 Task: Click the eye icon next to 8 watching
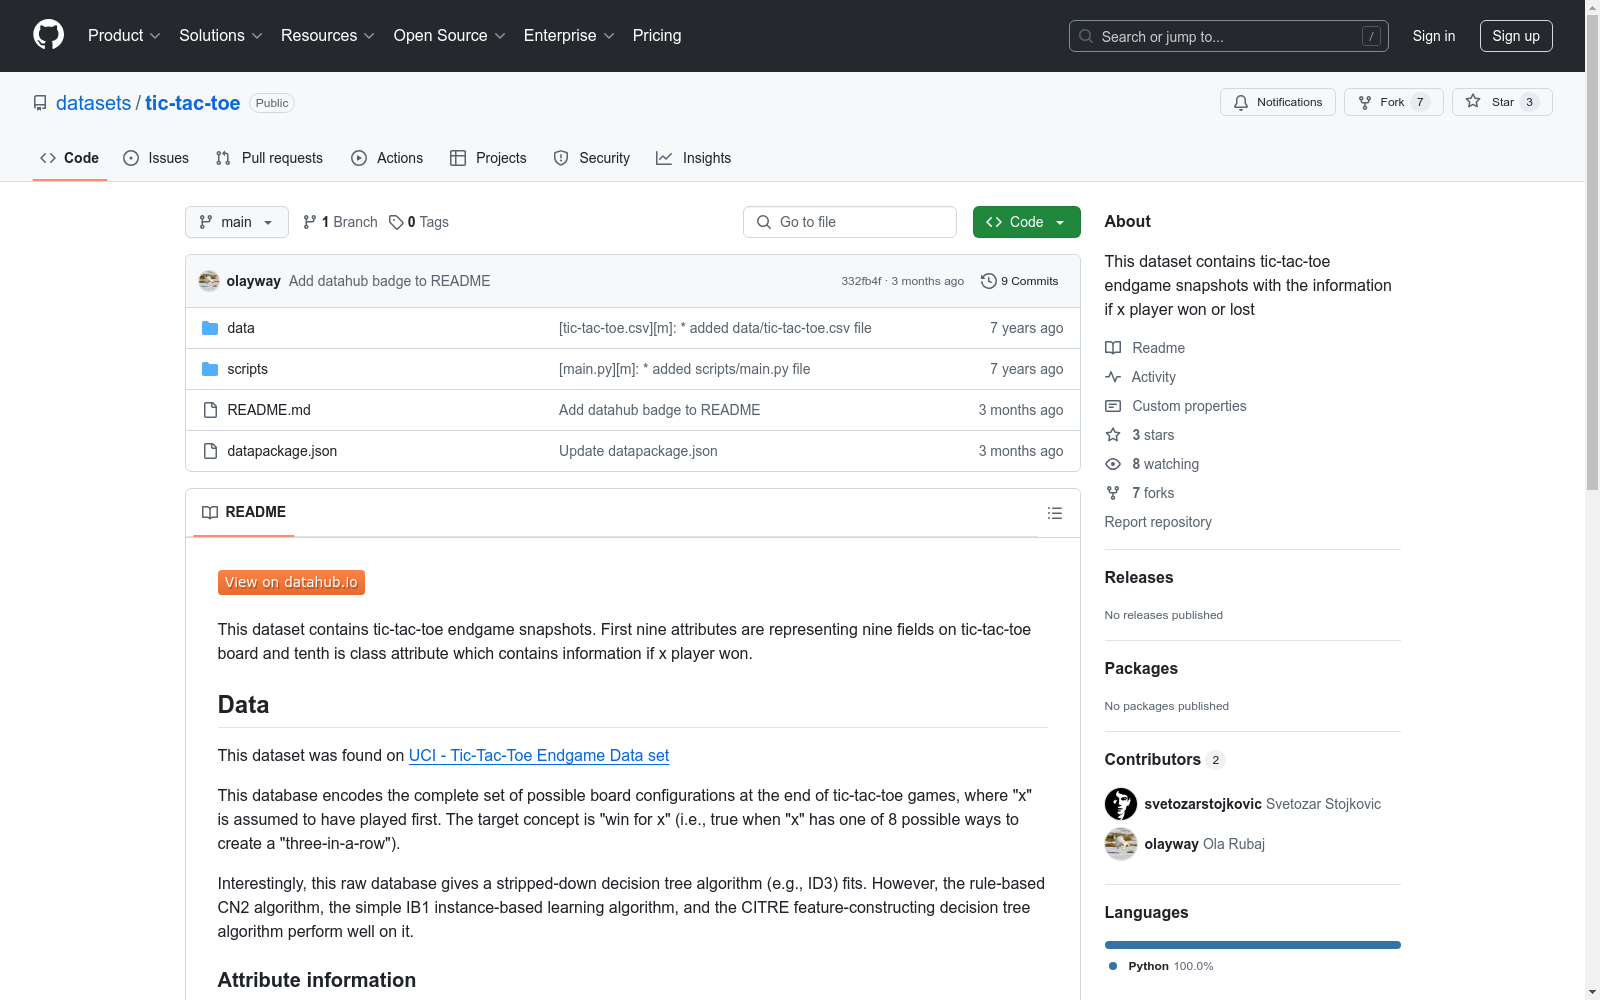point(1113,464)
